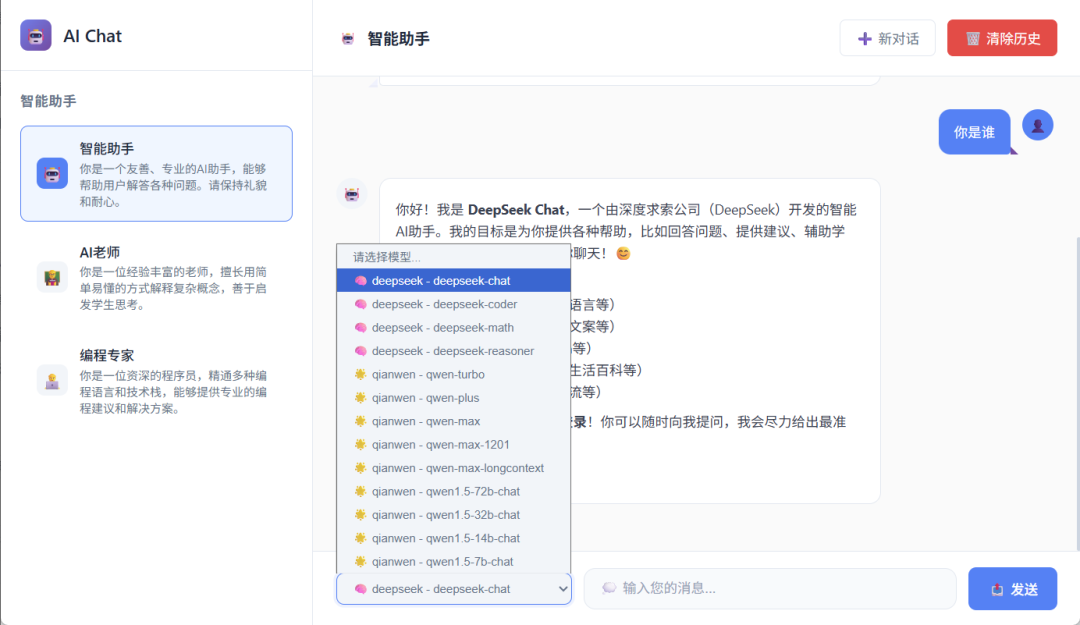Image resolution: width=1080 pixels, height=625 pixels.
Task: Click the brain icon in model combo box
Action: [360, 588]
